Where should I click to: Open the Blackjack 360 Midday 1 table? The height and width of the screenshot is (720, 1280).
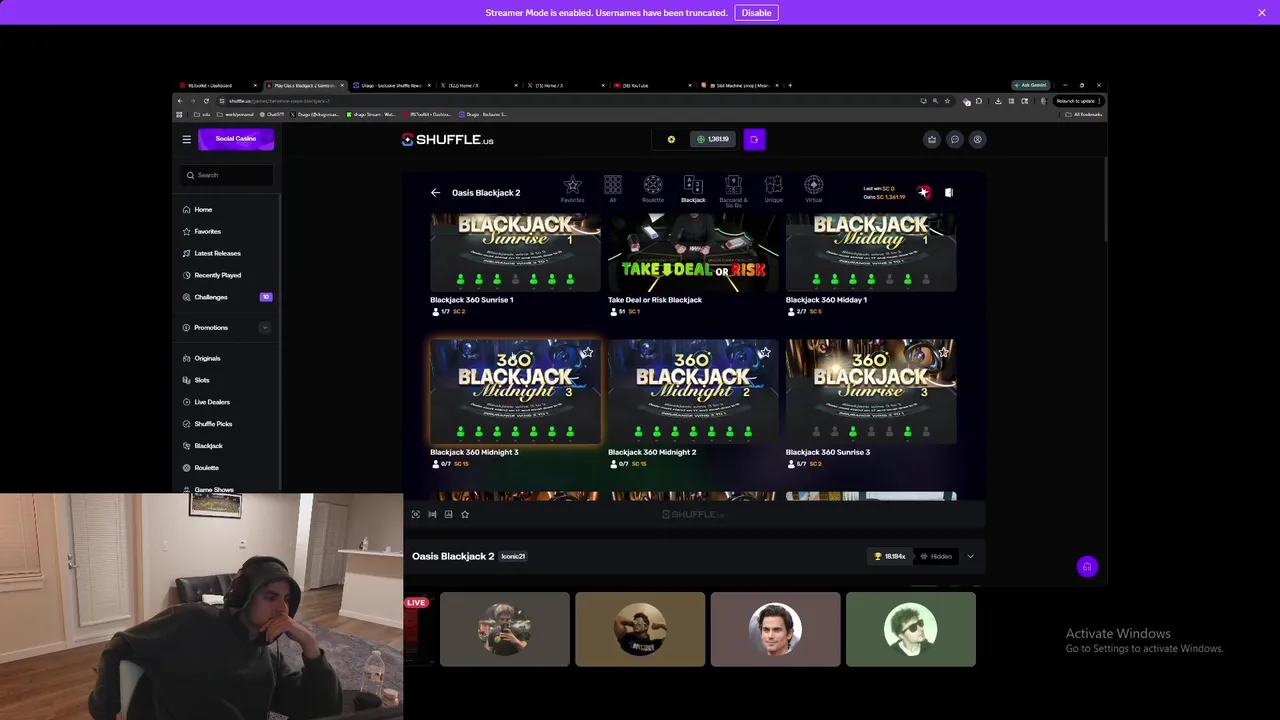click(871, 252)
